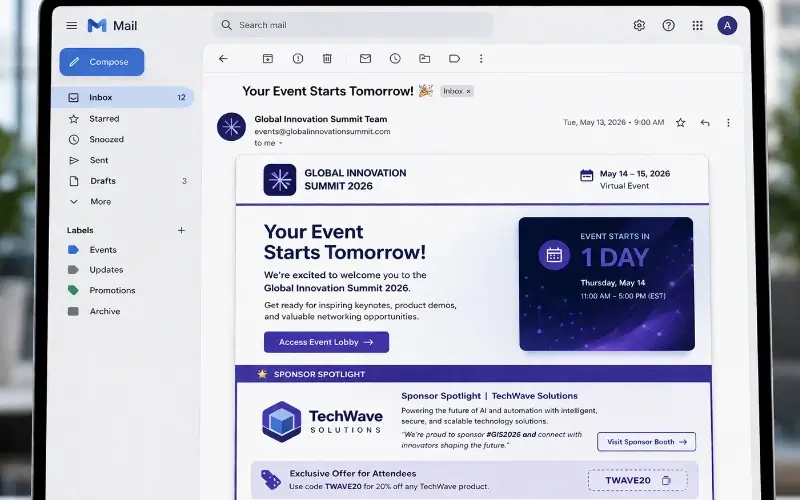Archive this email
This screenshot has height=500, width=800.
click(268, 59)
